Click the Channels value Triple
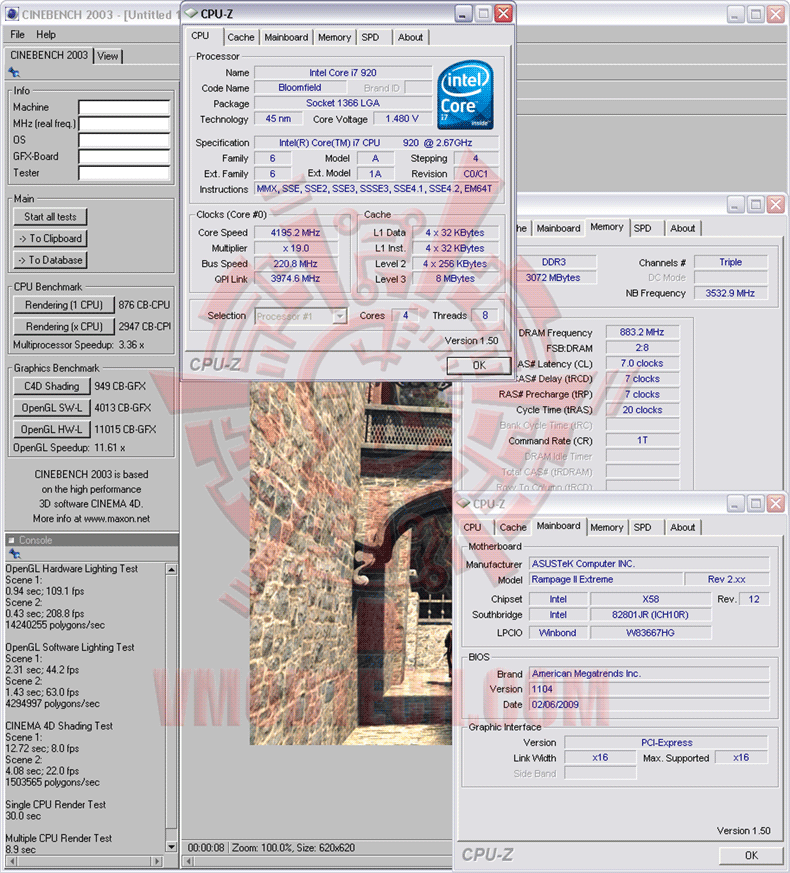Image resolution: width=790 pixels, height=873 pixels. click(x=730, y=262)
